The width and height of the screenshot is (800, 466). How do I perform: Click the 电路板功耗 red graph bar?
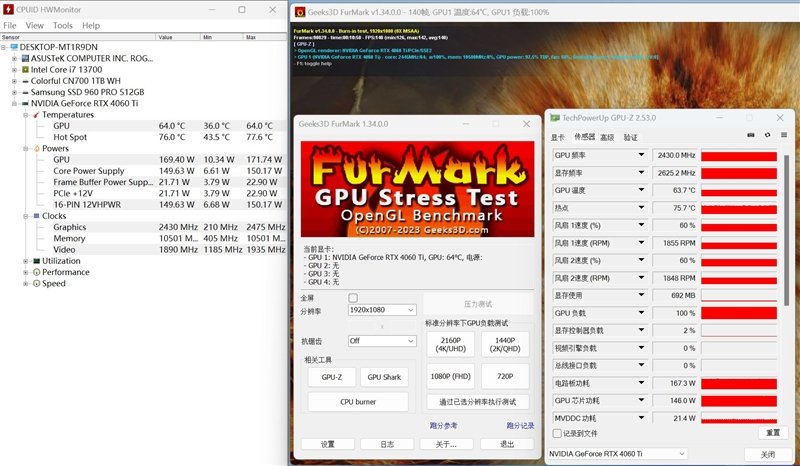(739, 383)
